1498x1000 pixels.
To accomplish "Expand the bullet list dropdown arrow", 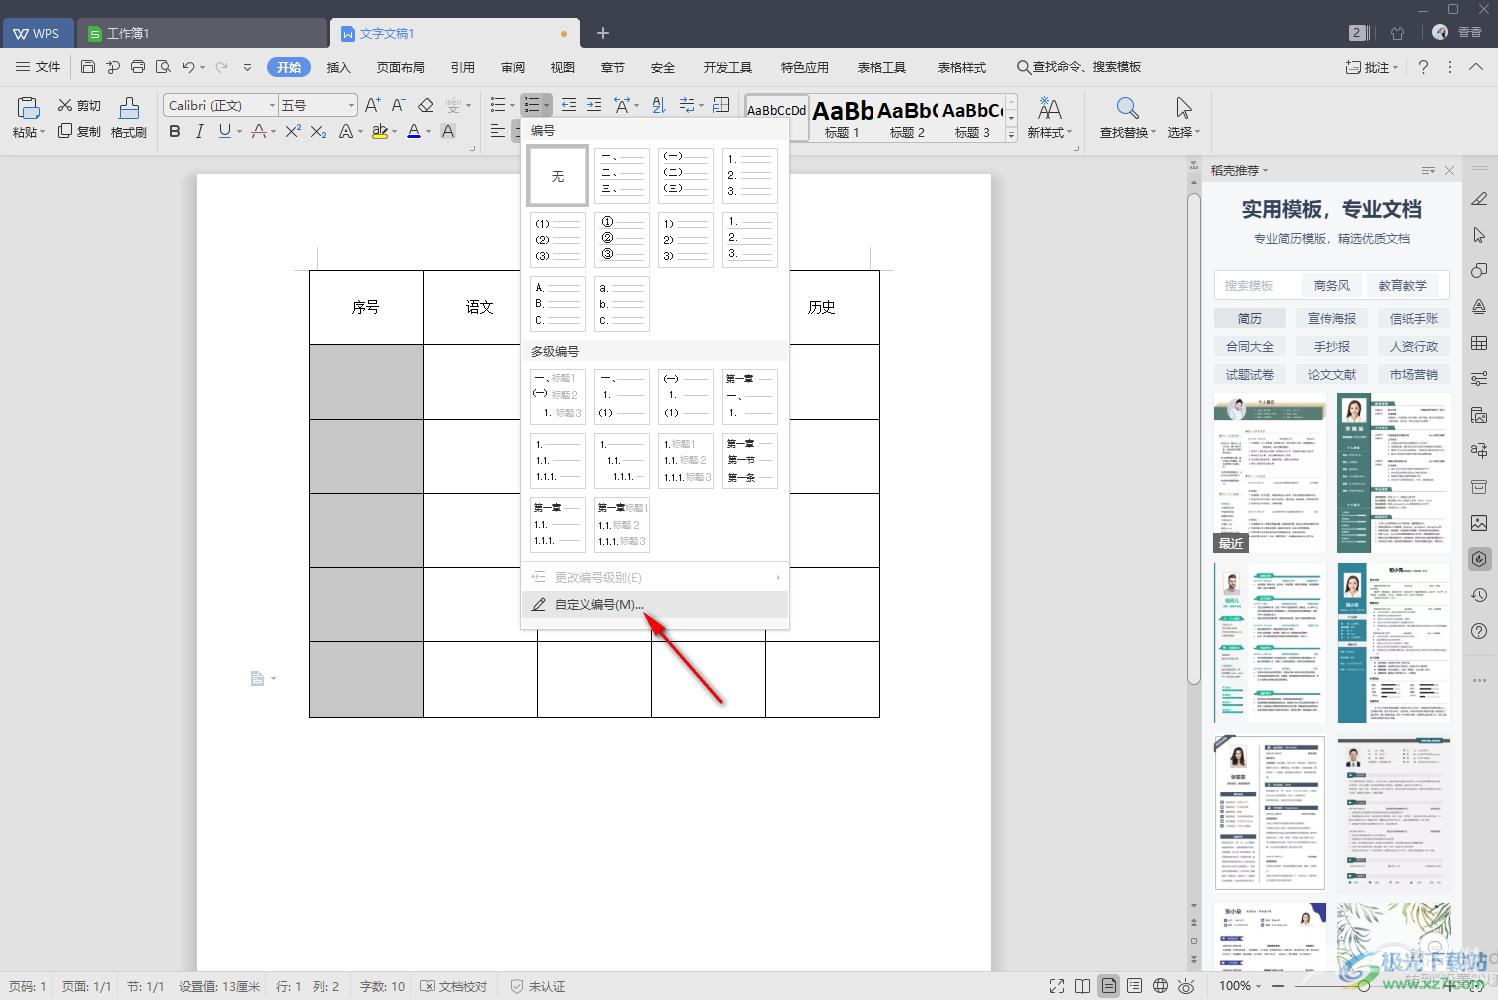I will point(513,106).
